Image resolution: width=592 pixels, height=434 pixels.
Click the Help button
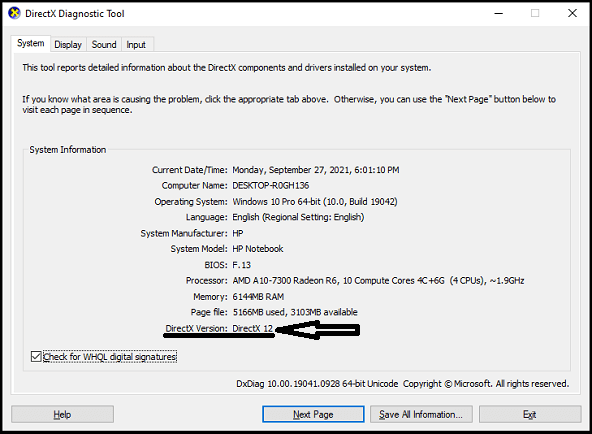click(x=62, y=414)
